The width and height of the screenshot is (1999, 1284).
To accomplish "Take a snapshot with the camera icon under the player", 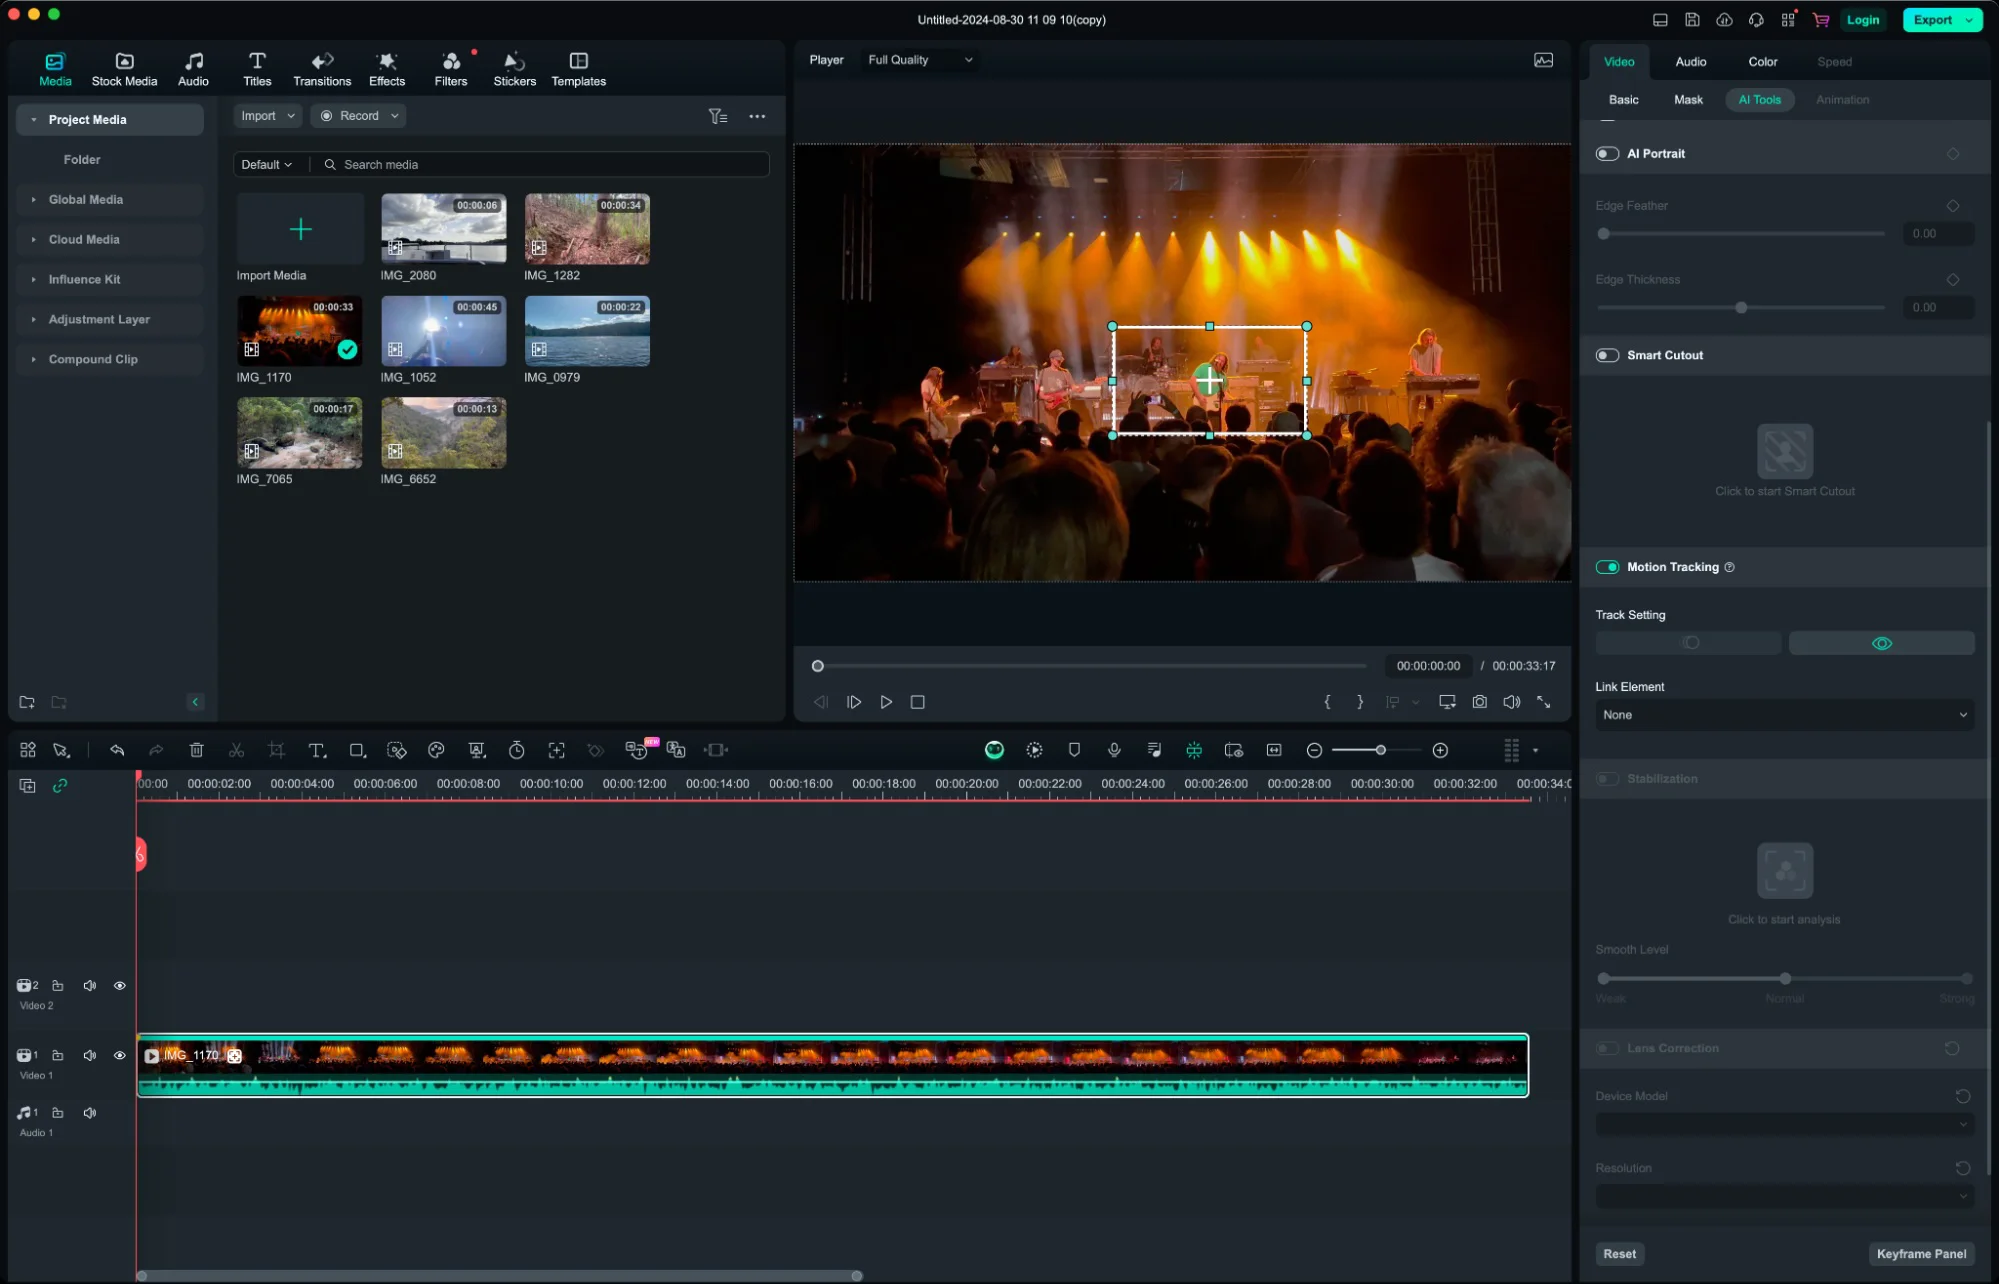I will 1479,702.
